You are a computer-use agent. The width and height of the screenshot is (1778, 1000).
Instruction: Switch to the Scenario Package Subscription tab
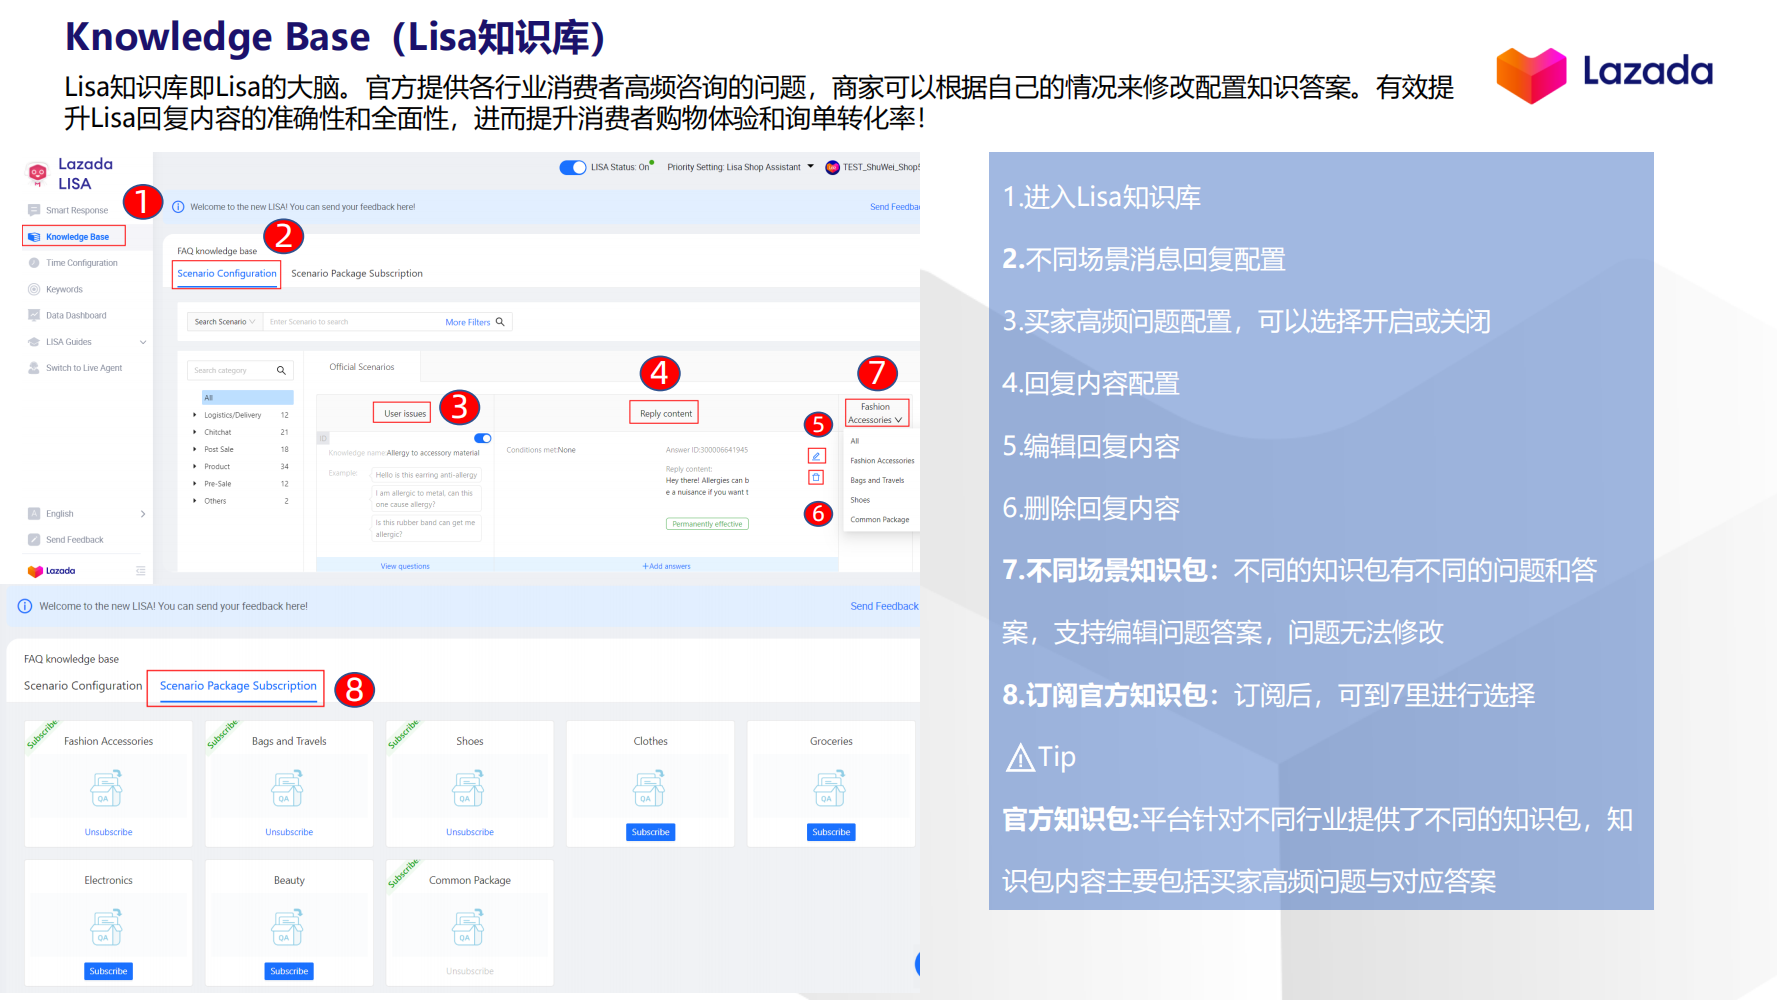point(236,686)
